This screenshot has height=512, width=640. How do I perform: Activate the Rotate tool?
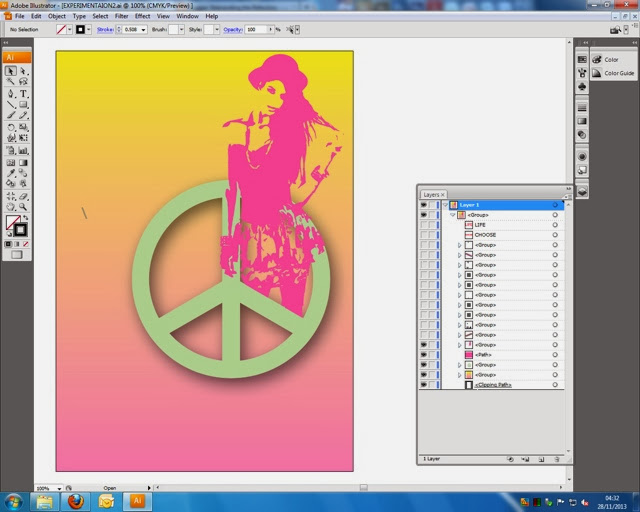click(11, 127)
